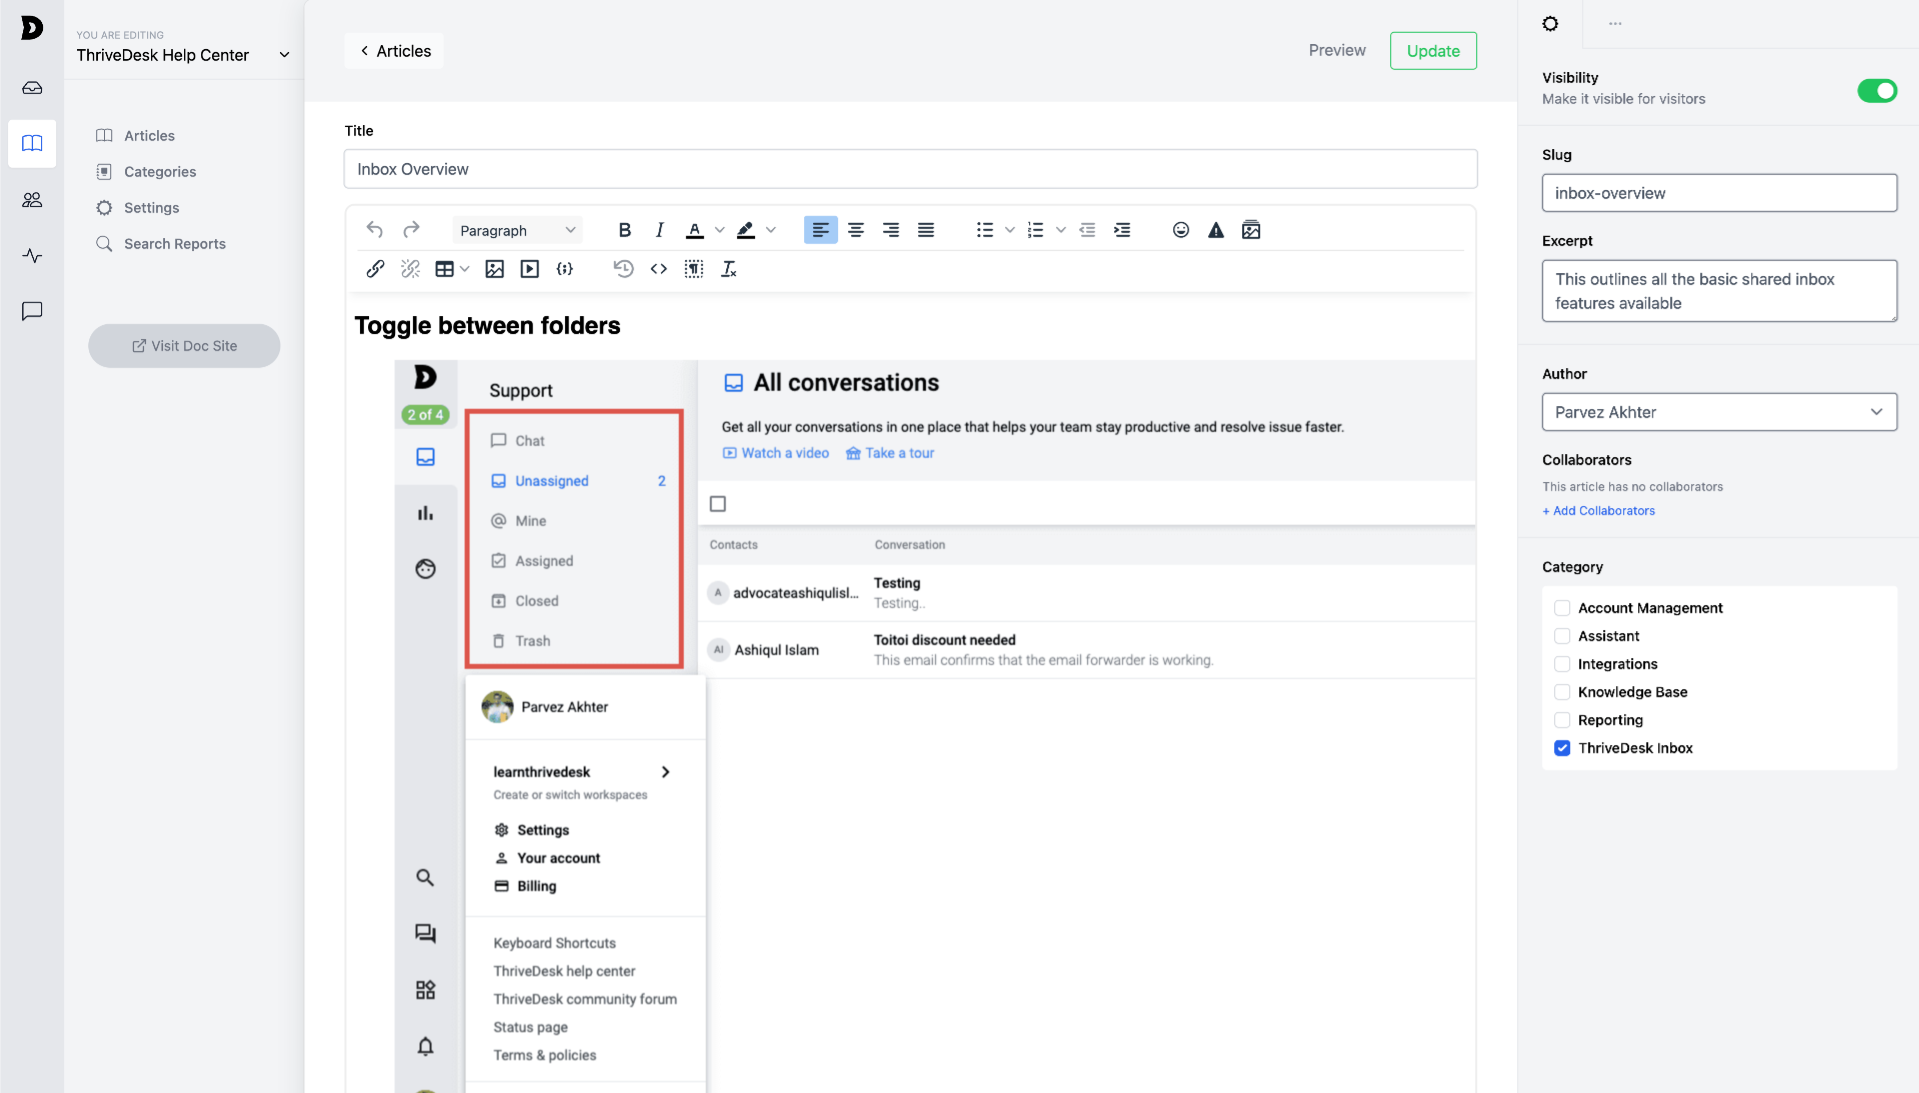Click the Bold formatting icon
This screenshot has height=1093, width=1919.
[624, 230]
